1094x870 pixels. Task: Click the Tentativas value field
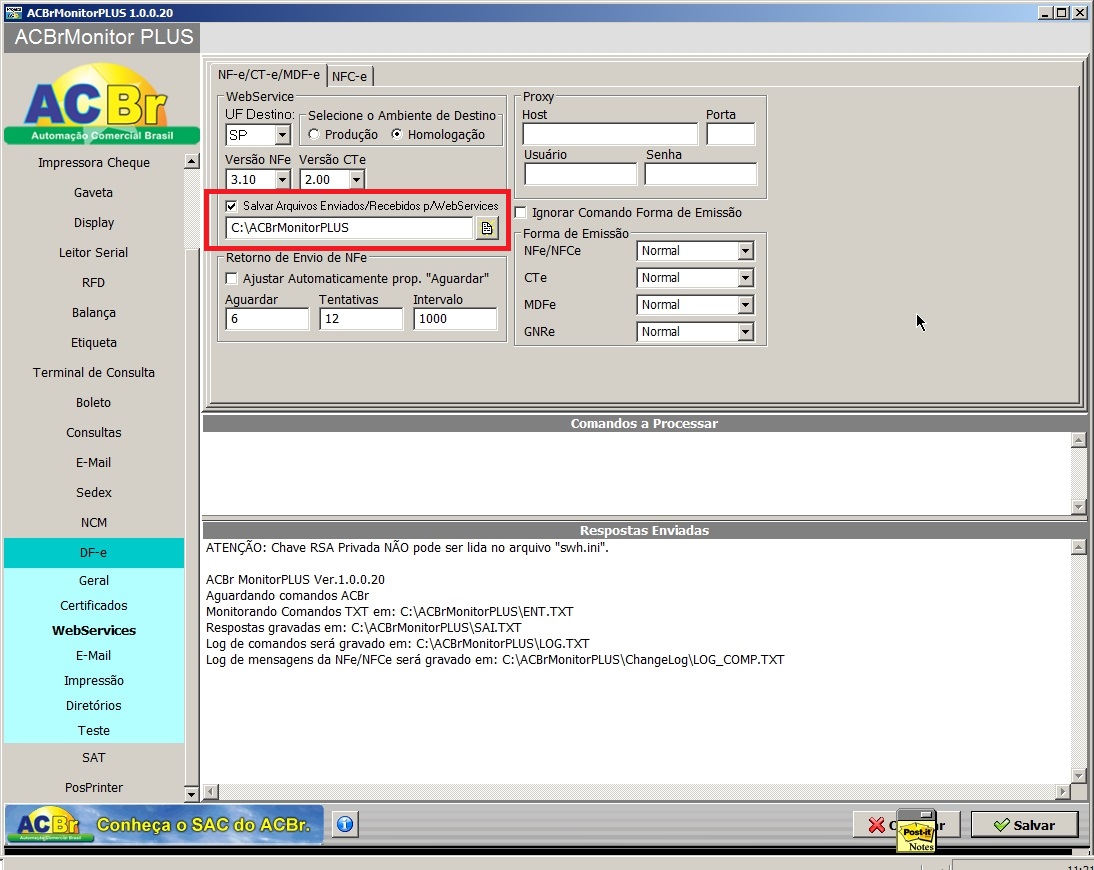click(x=361, y=319)
